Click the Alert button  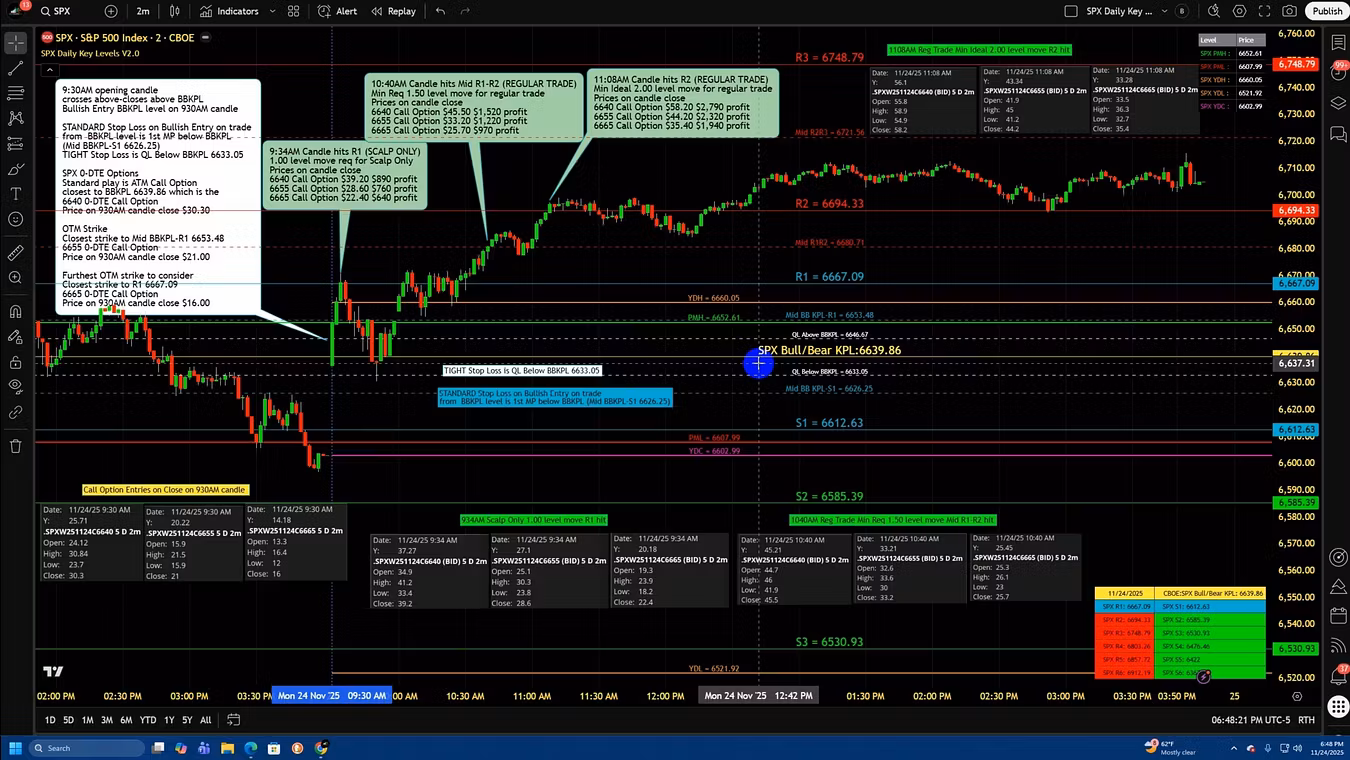337,11
